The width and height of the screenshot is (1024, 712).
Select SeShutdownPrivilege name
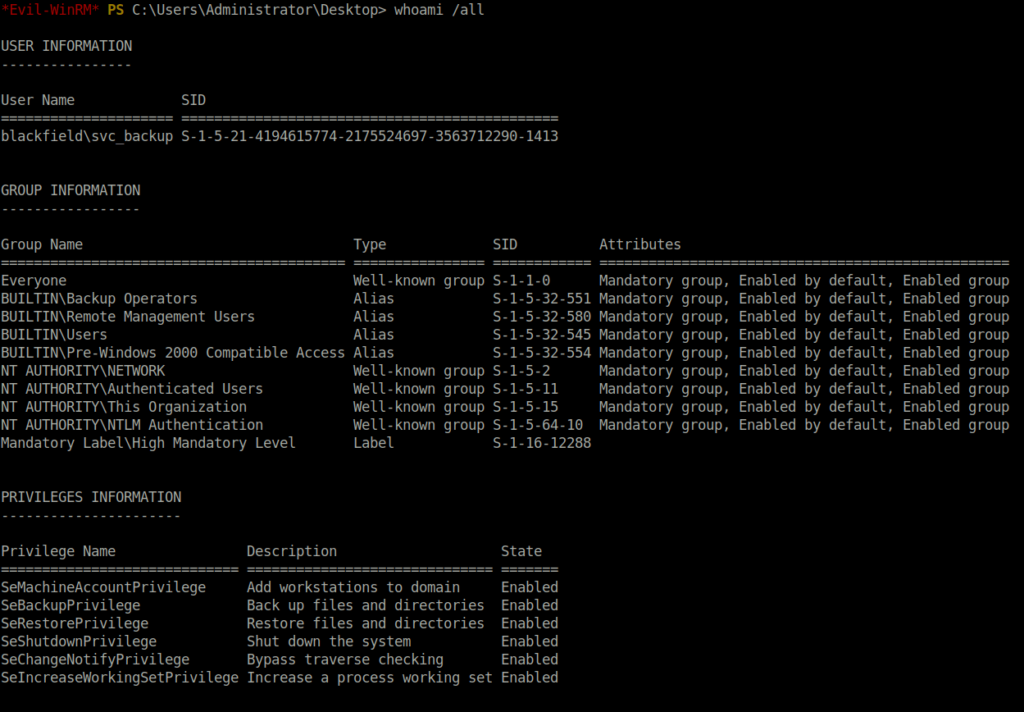(x=79, y=641)
